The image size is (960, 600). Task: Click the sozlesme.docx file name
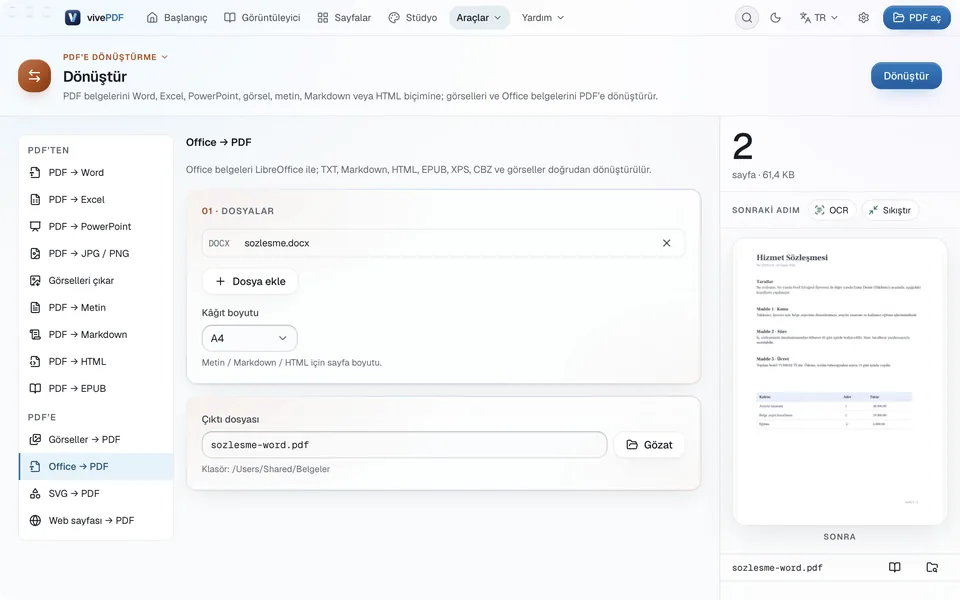tap(277, 243)
